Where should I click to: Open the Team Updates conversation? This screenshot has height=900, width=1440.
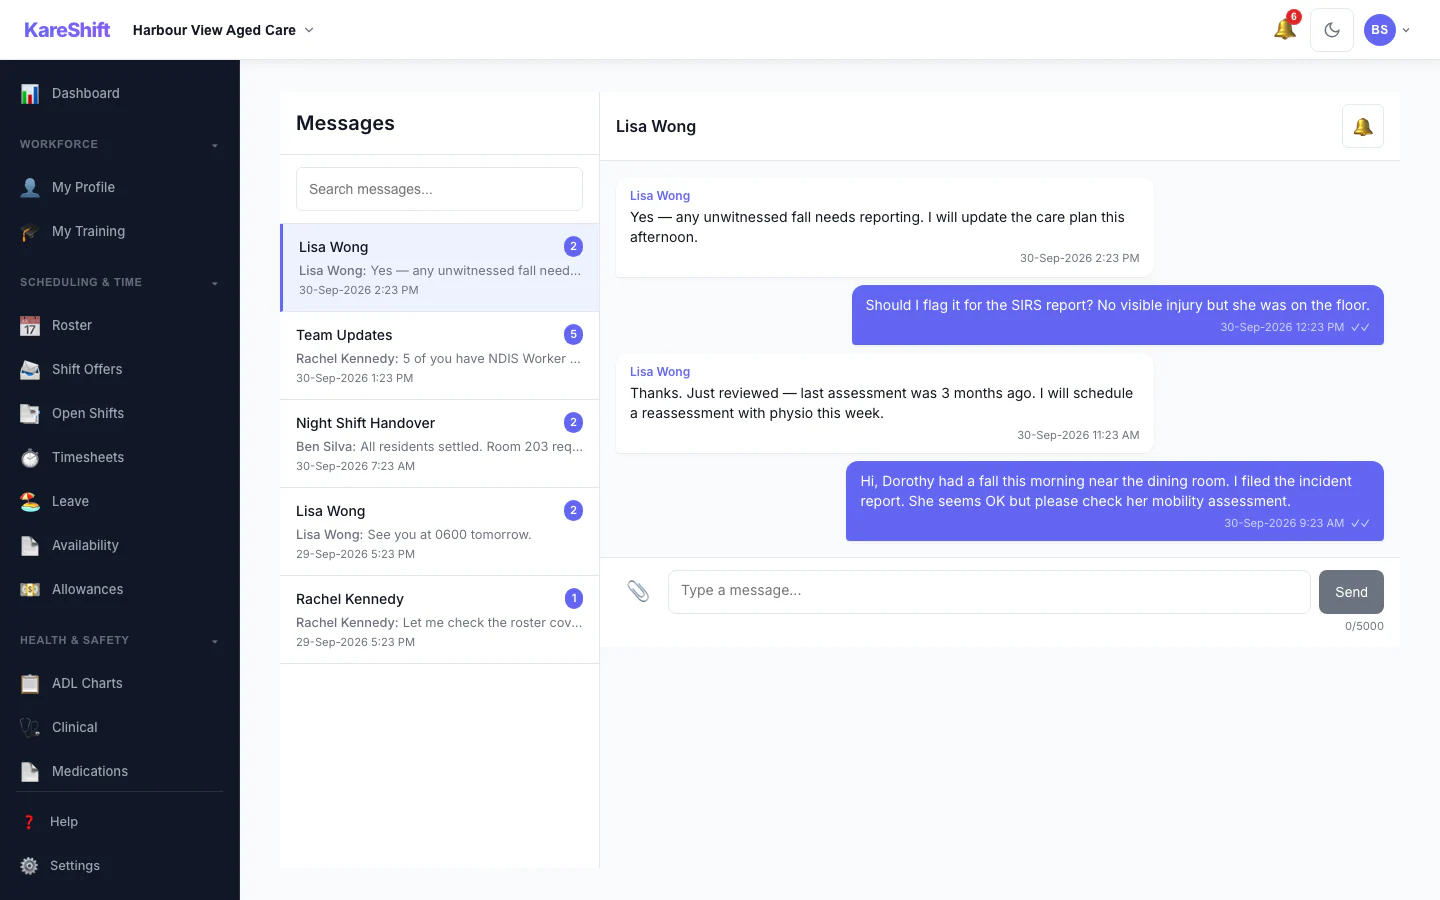(440, 356)
